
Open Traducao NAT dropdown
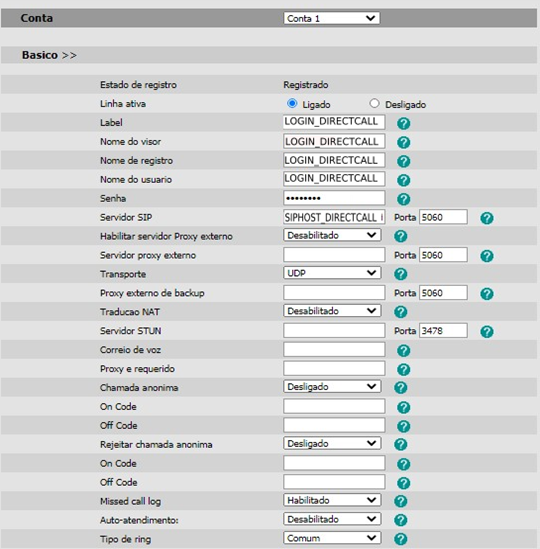(x=332, y=311)
